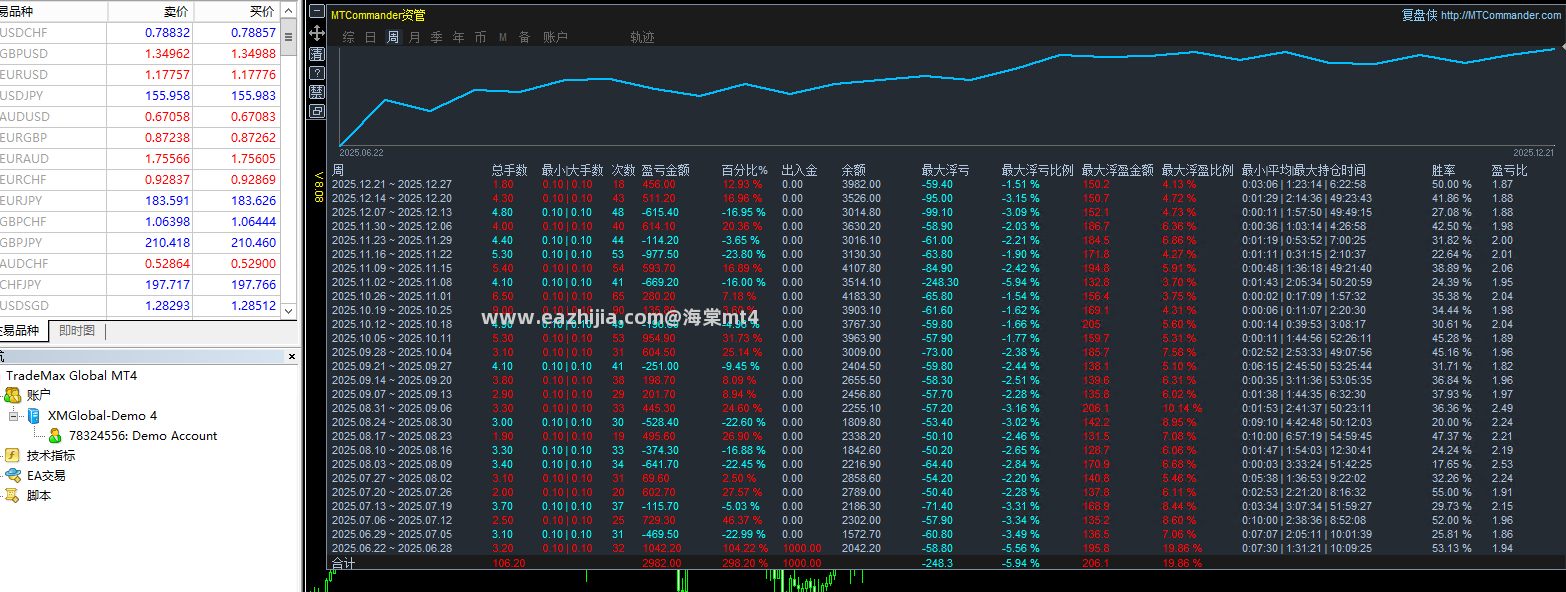Click the 总手数 column header

pyautogui.click(x=509, y=170)
